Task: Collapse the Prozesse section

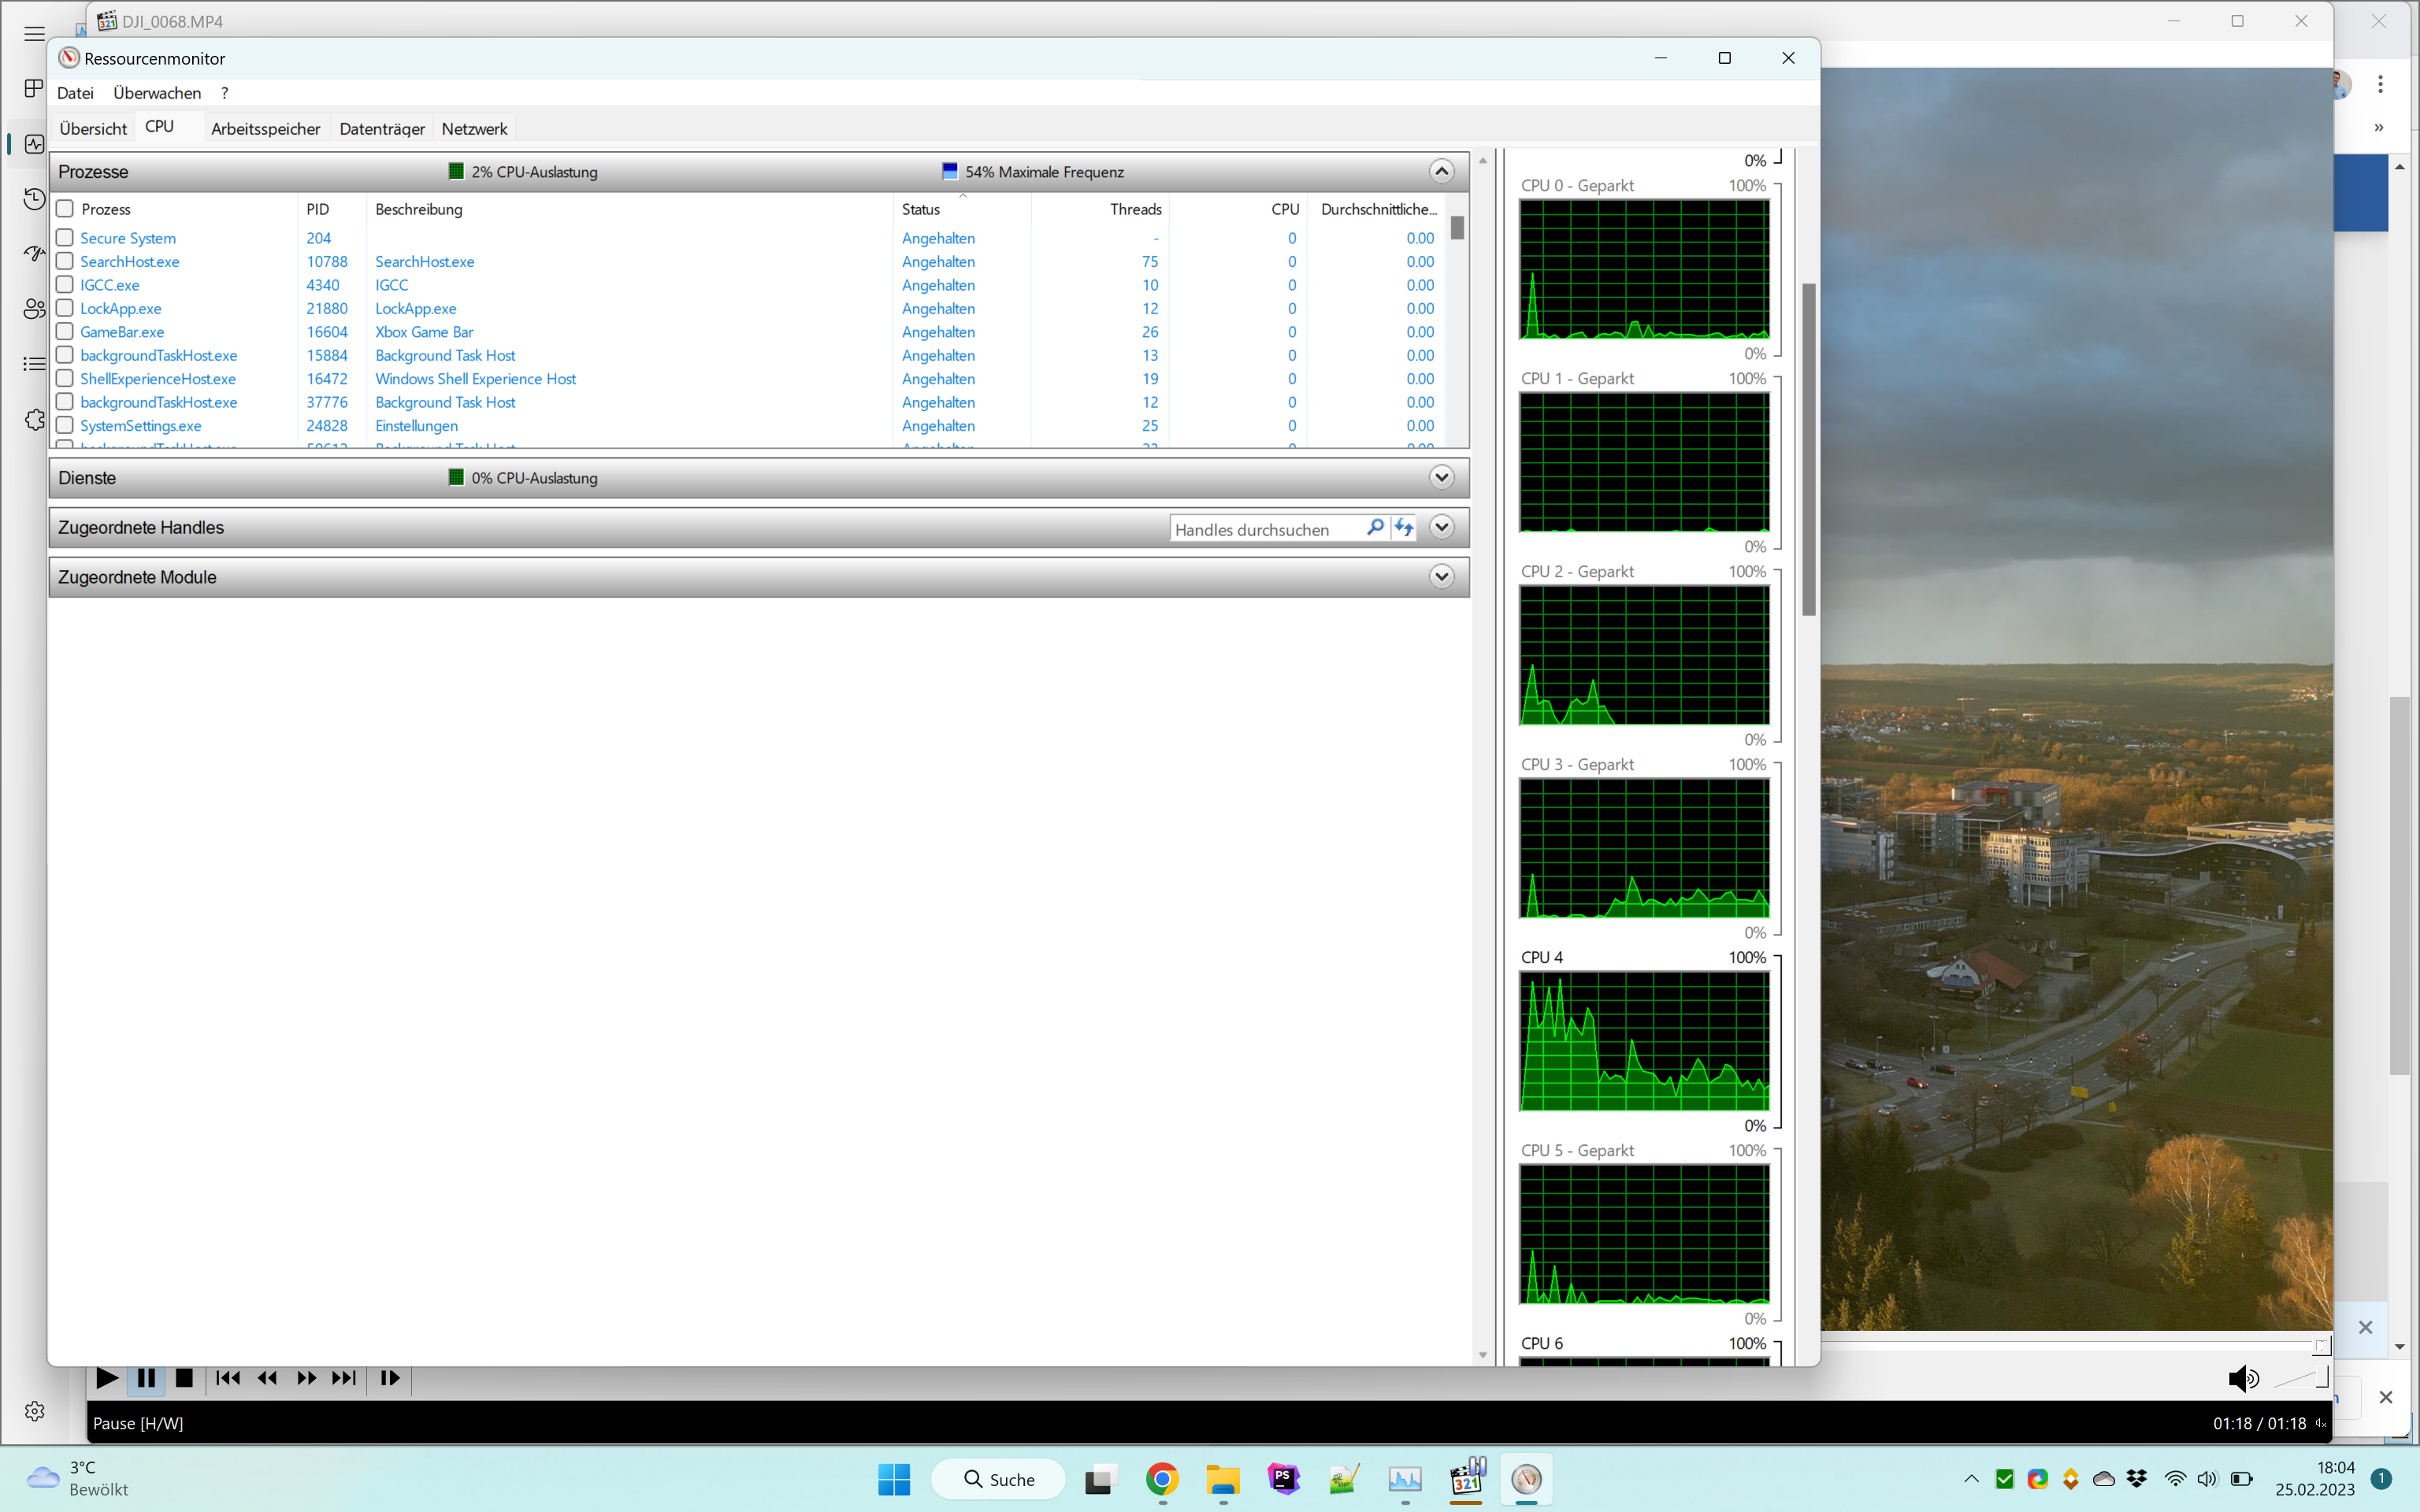Action: (1441, 172)
